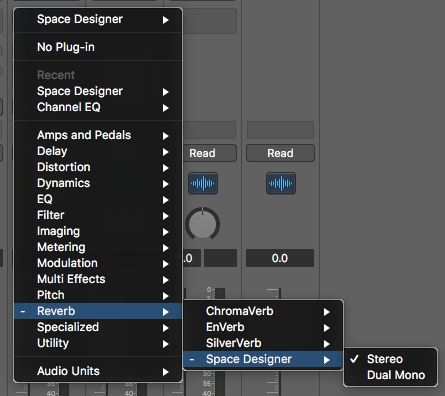Select Space Designer at the menu top
The width and height of the screenshot is (445, 396).
(x=98, y=19)
